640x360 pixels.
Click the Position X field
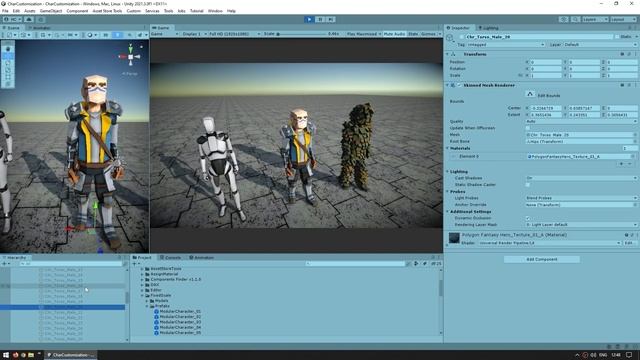tap(546, 62)
